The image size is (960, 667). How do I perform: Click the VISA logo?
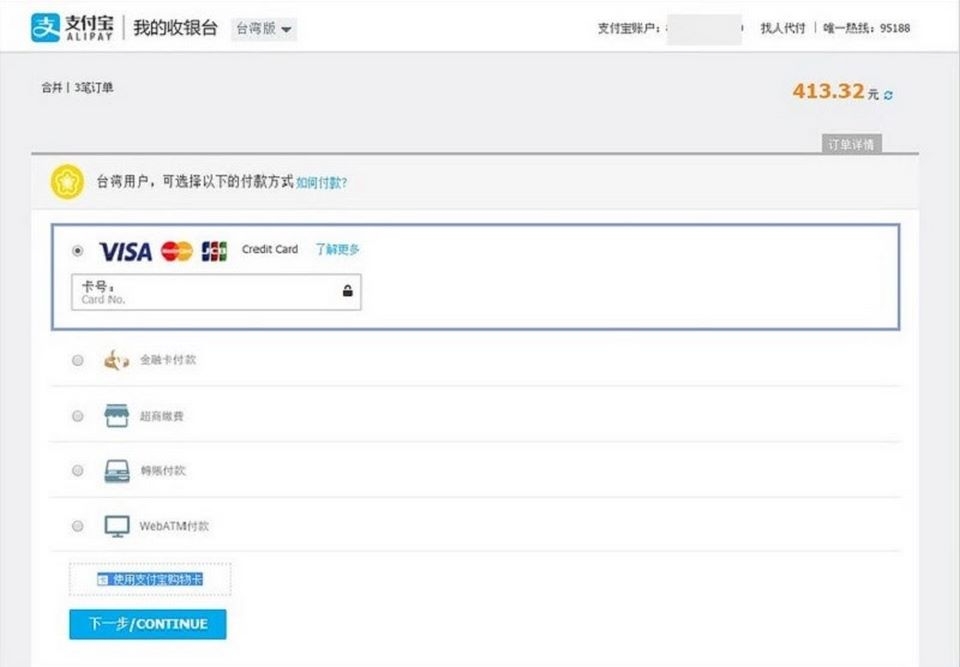126,251
